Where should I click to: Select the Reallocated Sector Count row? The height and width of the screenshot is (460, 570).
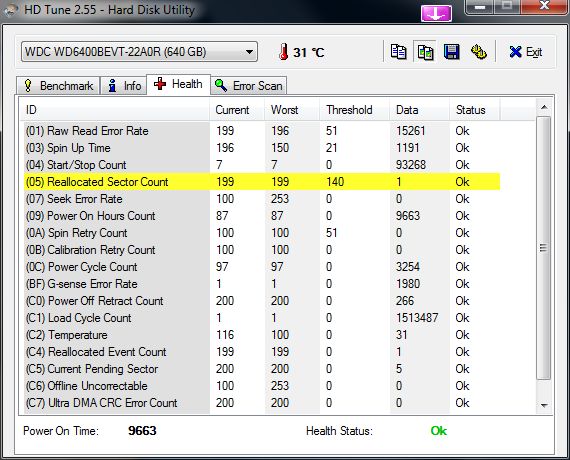262,182
